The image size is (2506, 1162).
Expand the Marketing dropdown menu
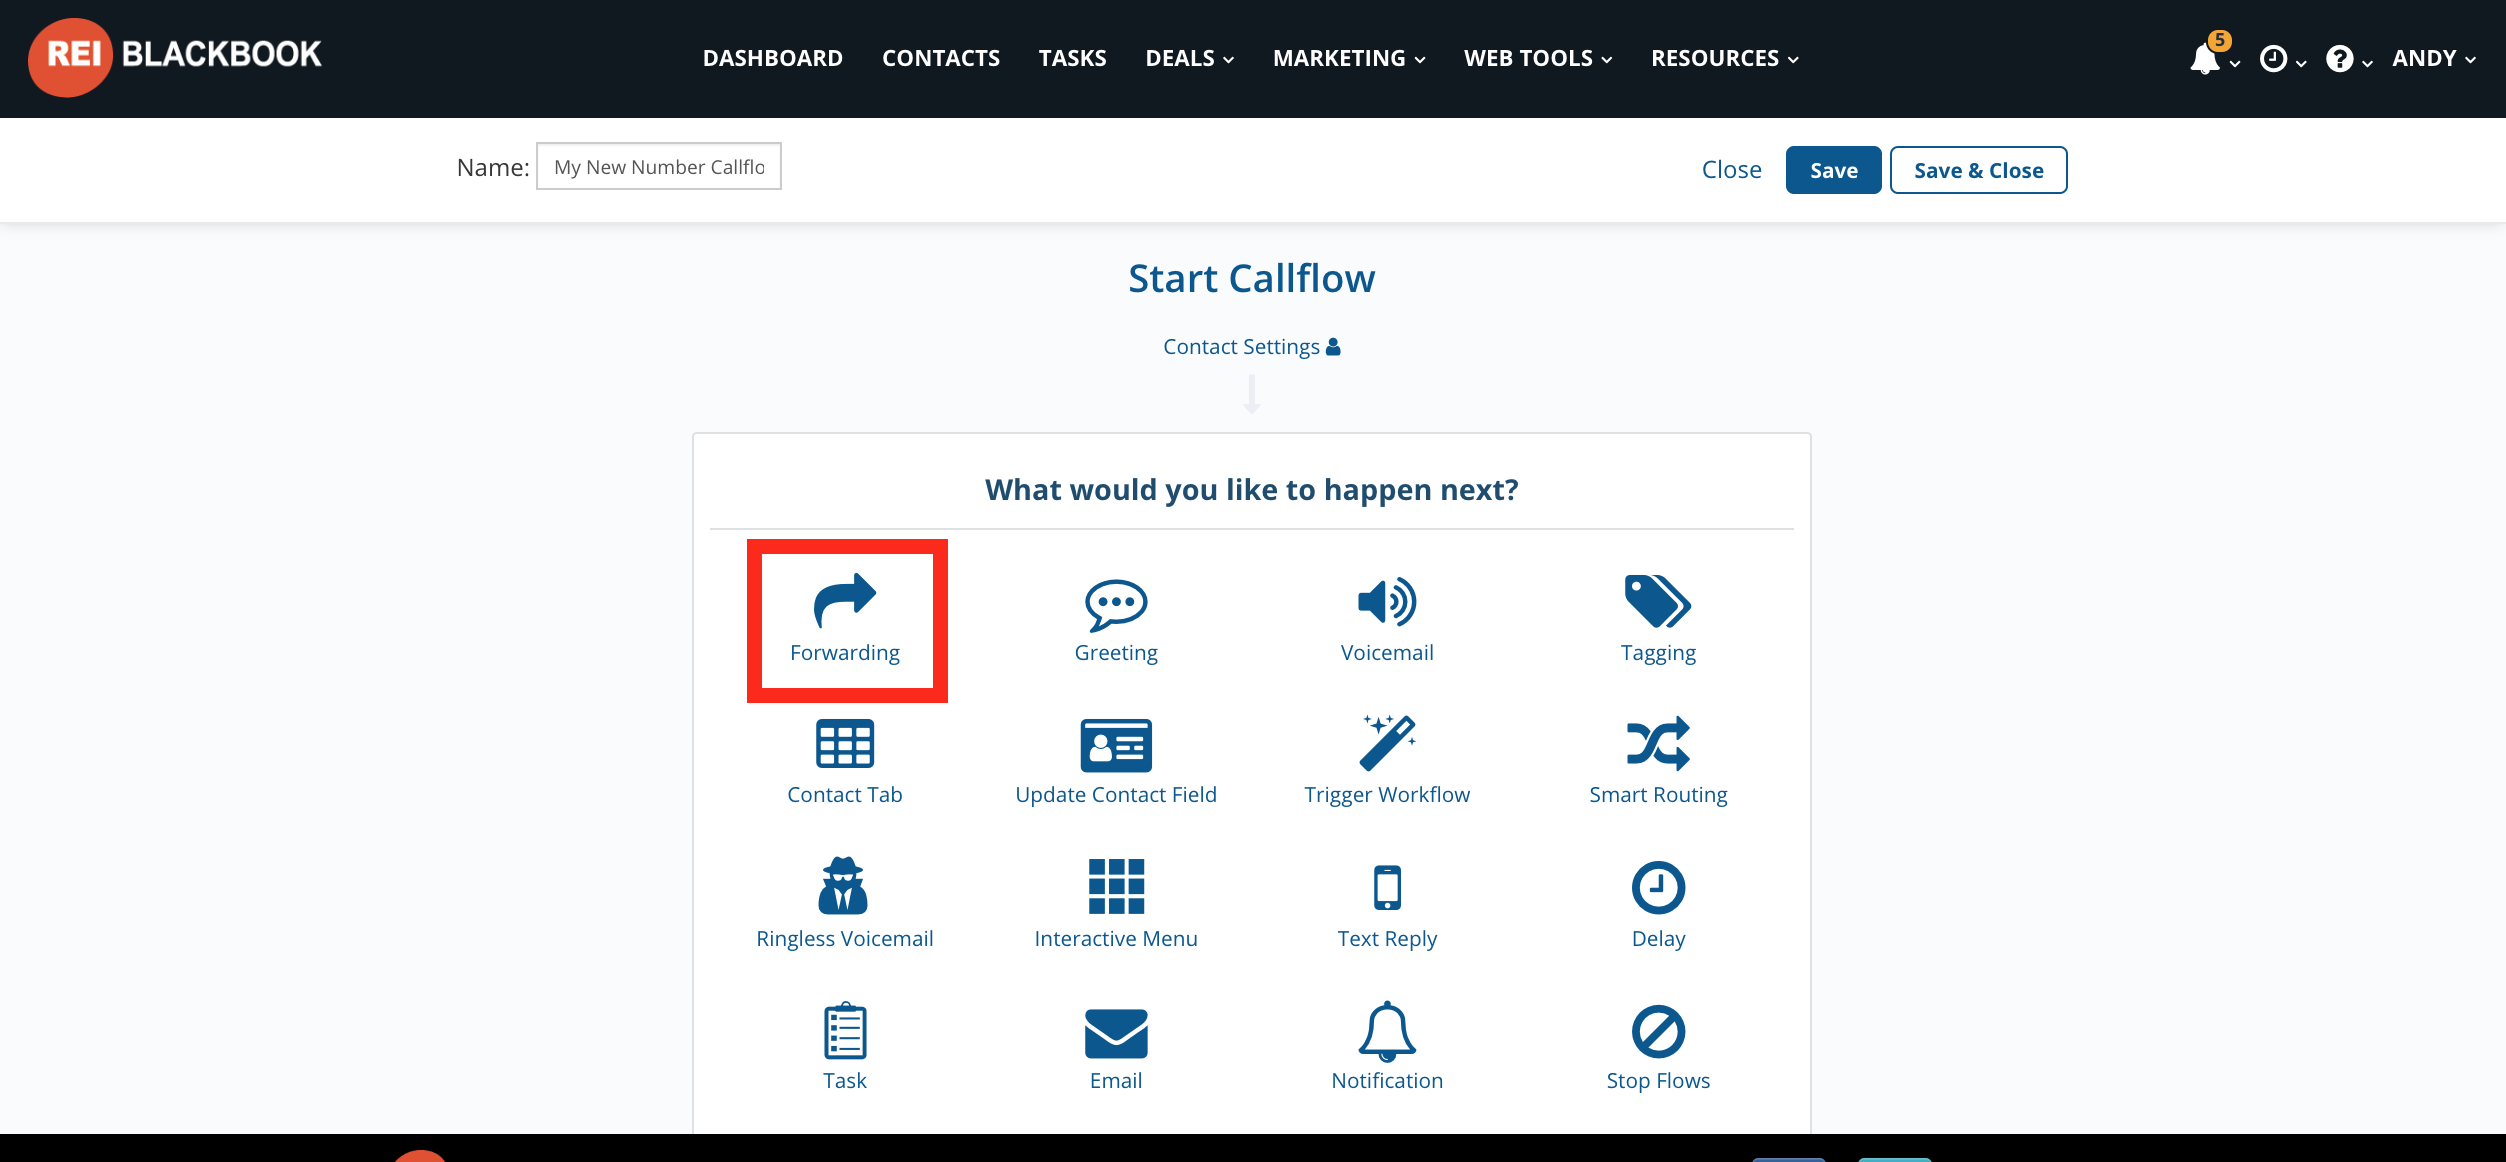(x=1348, y=58)
